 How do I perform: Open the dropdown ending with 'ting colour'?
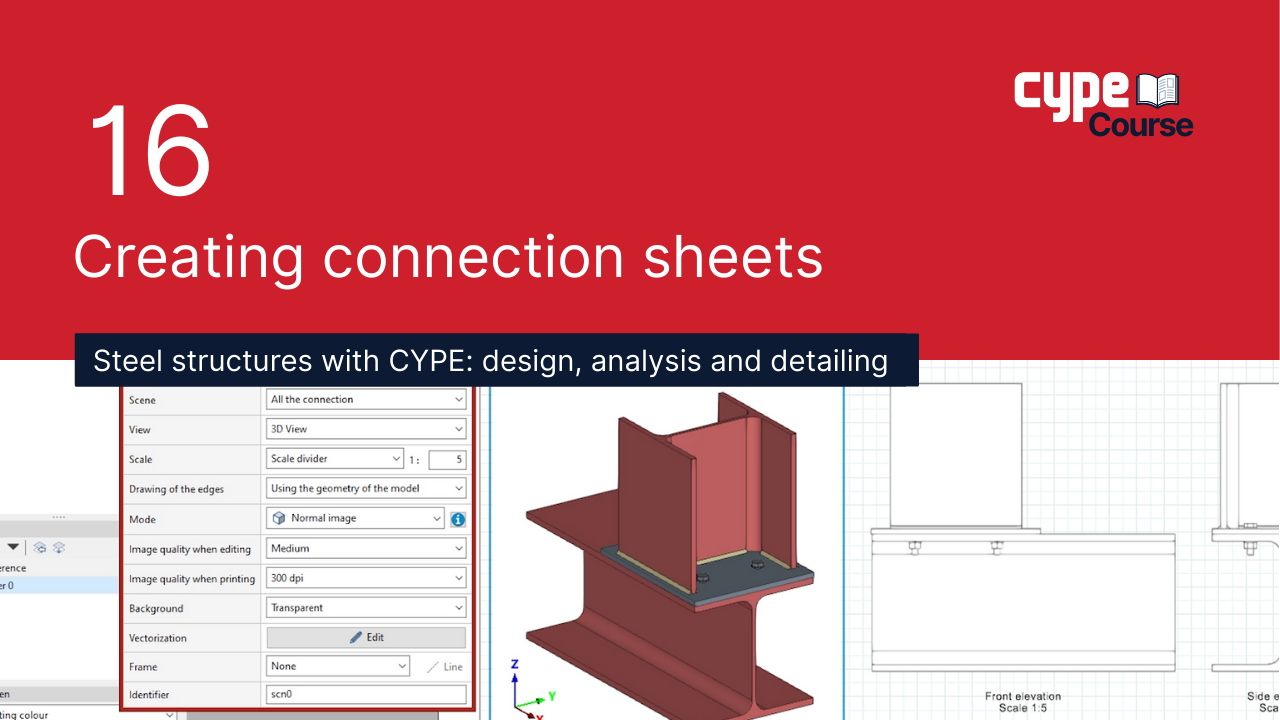pyautogui.click(x=89, y=715)
